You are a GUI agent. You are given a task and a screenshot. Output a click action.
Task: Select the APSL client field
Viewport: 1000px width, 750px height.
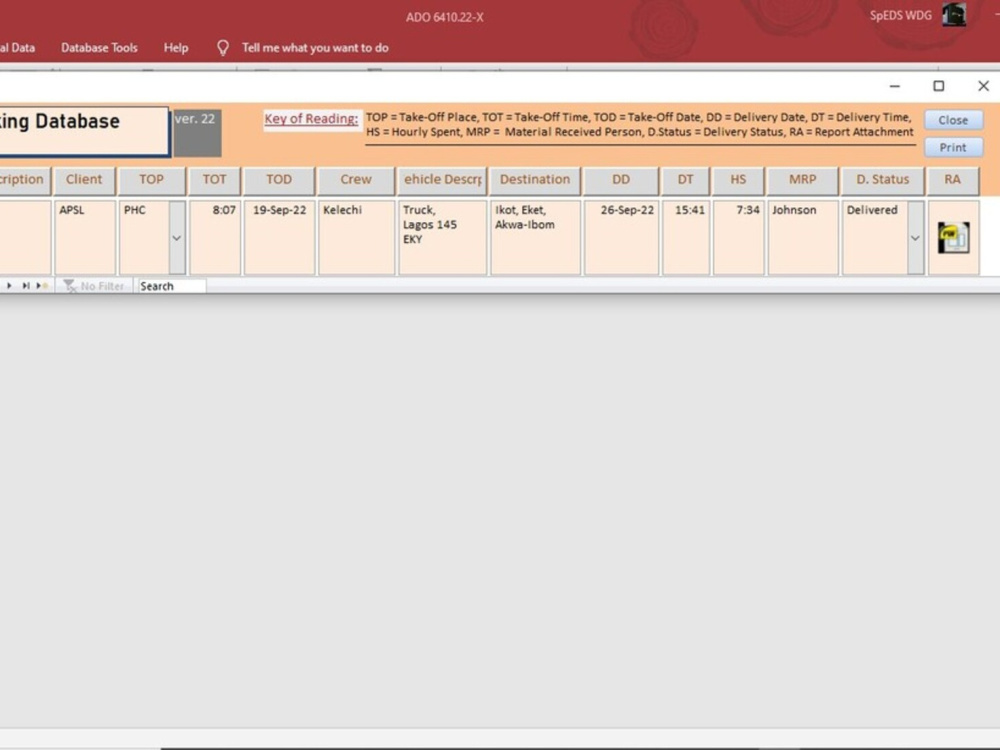(x=85, y=238)
